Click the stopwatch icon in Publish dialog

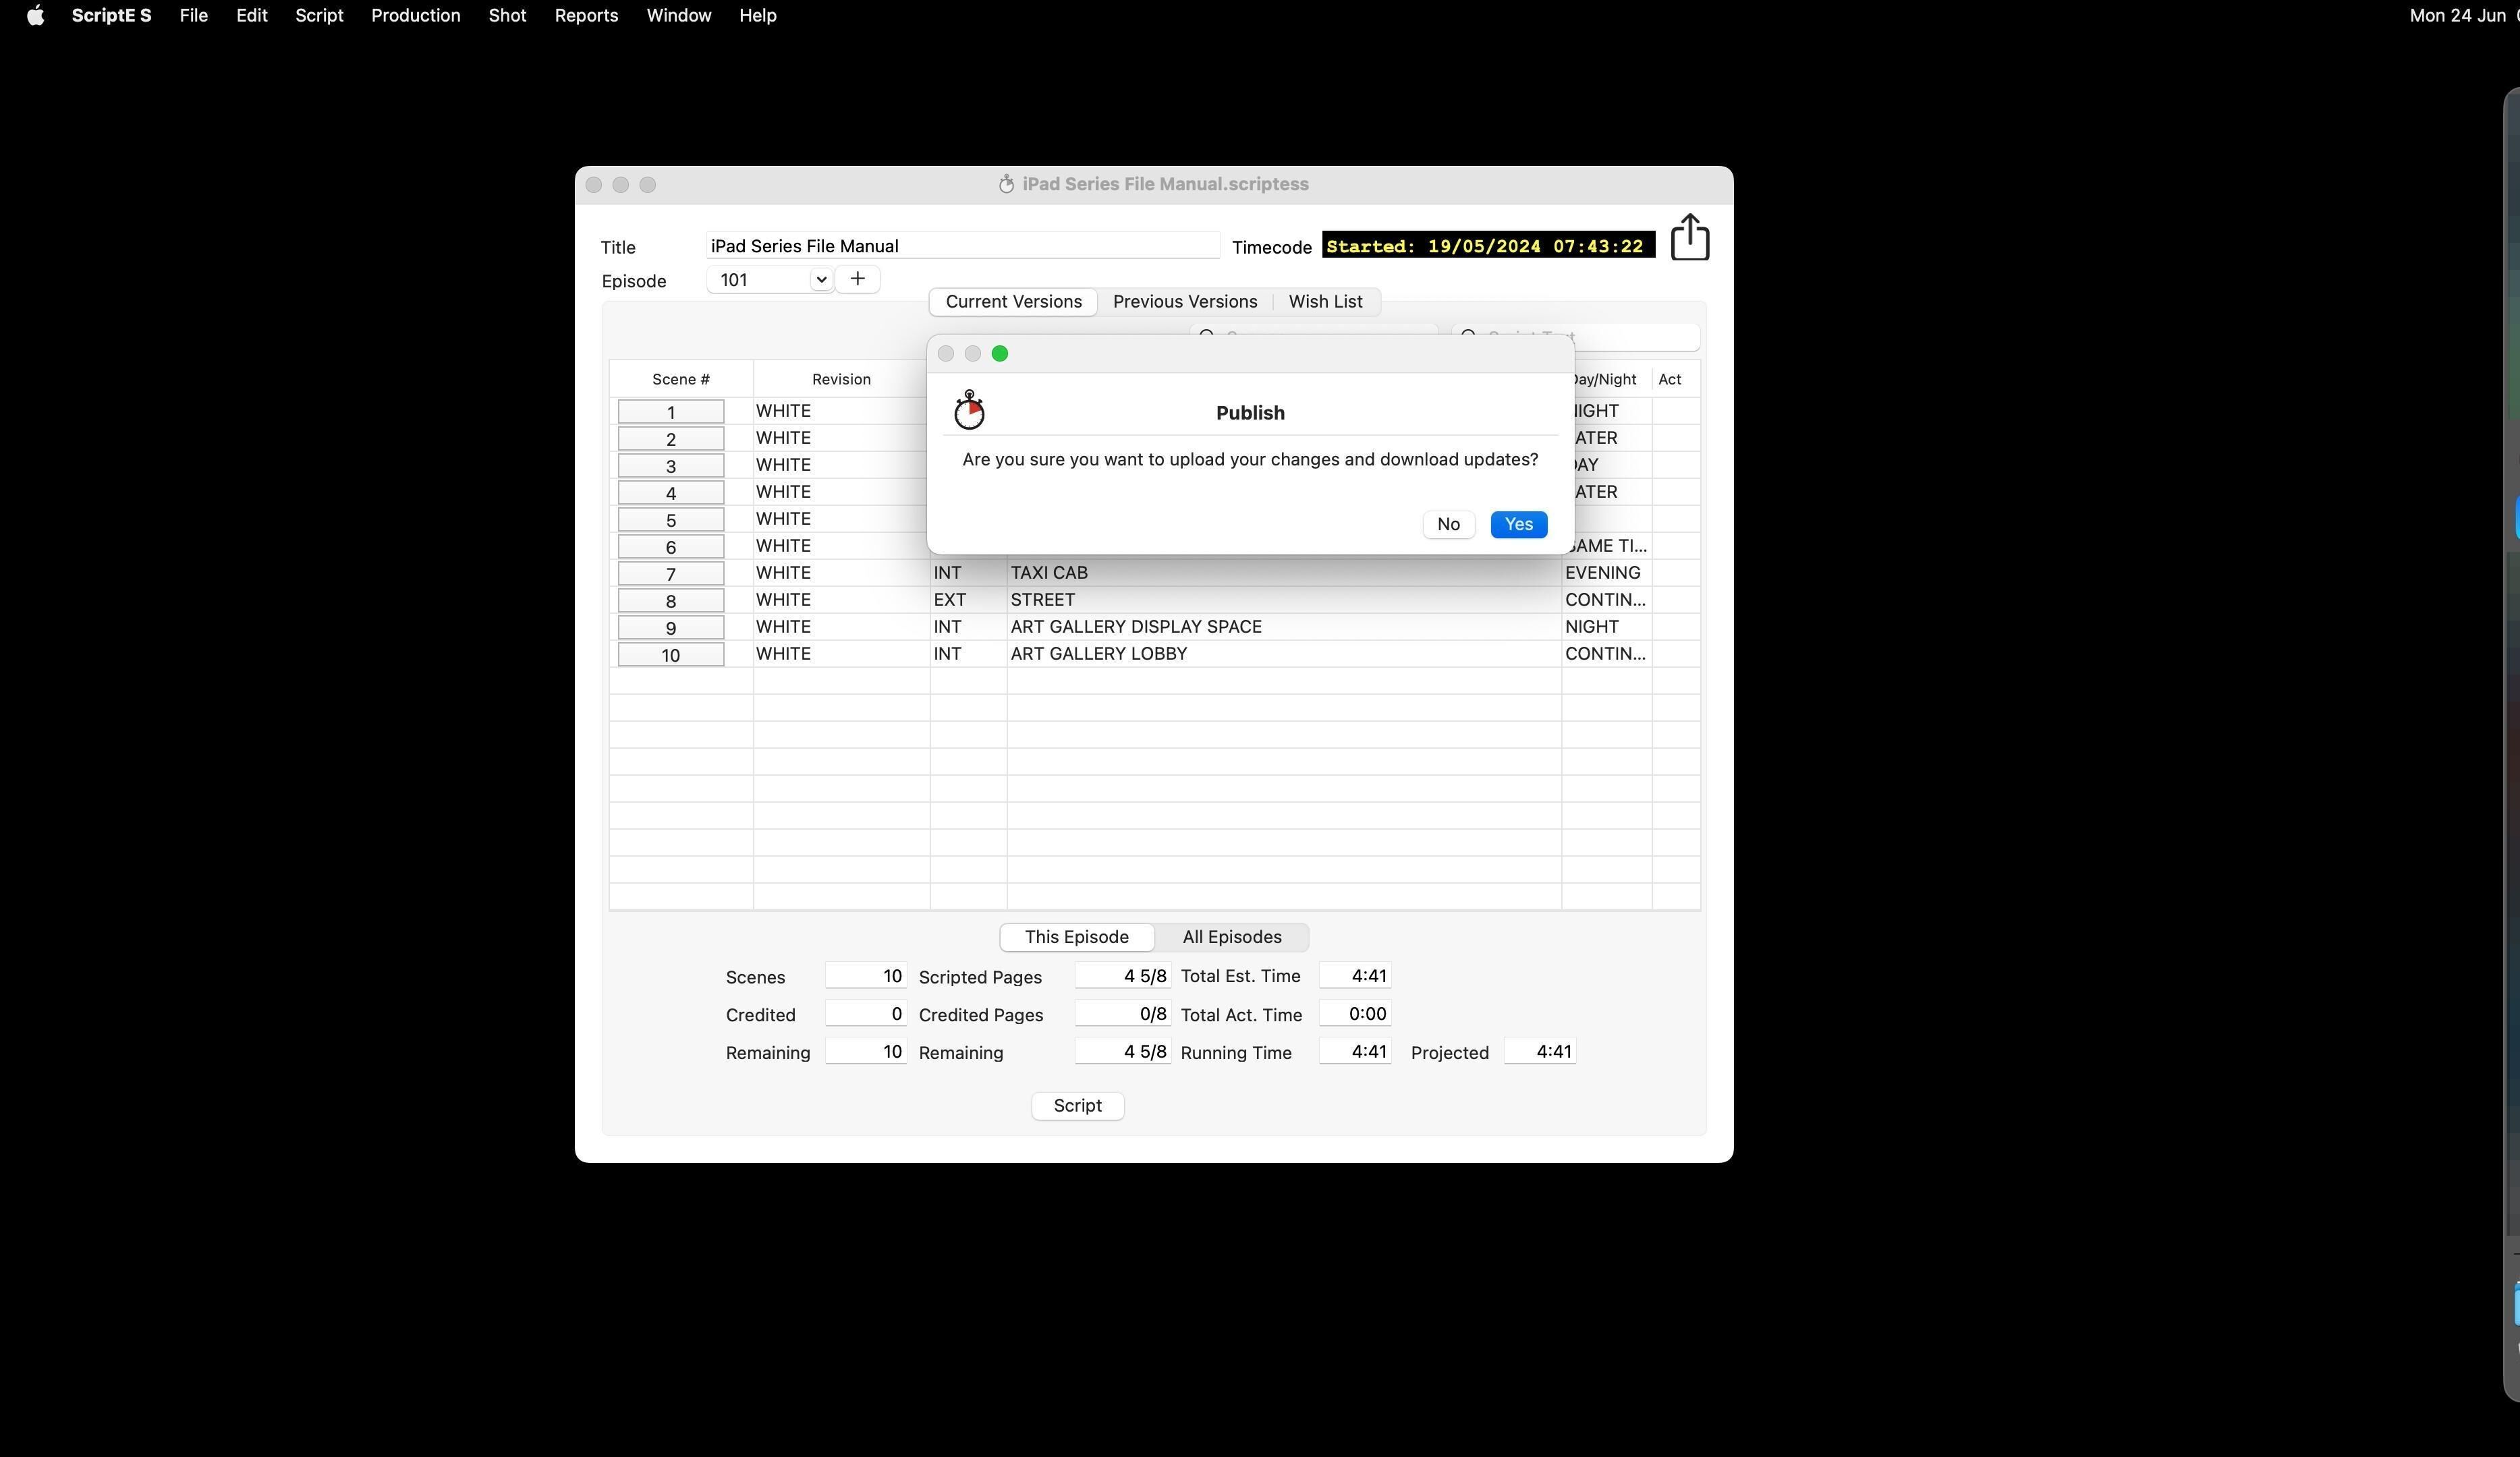968,410
